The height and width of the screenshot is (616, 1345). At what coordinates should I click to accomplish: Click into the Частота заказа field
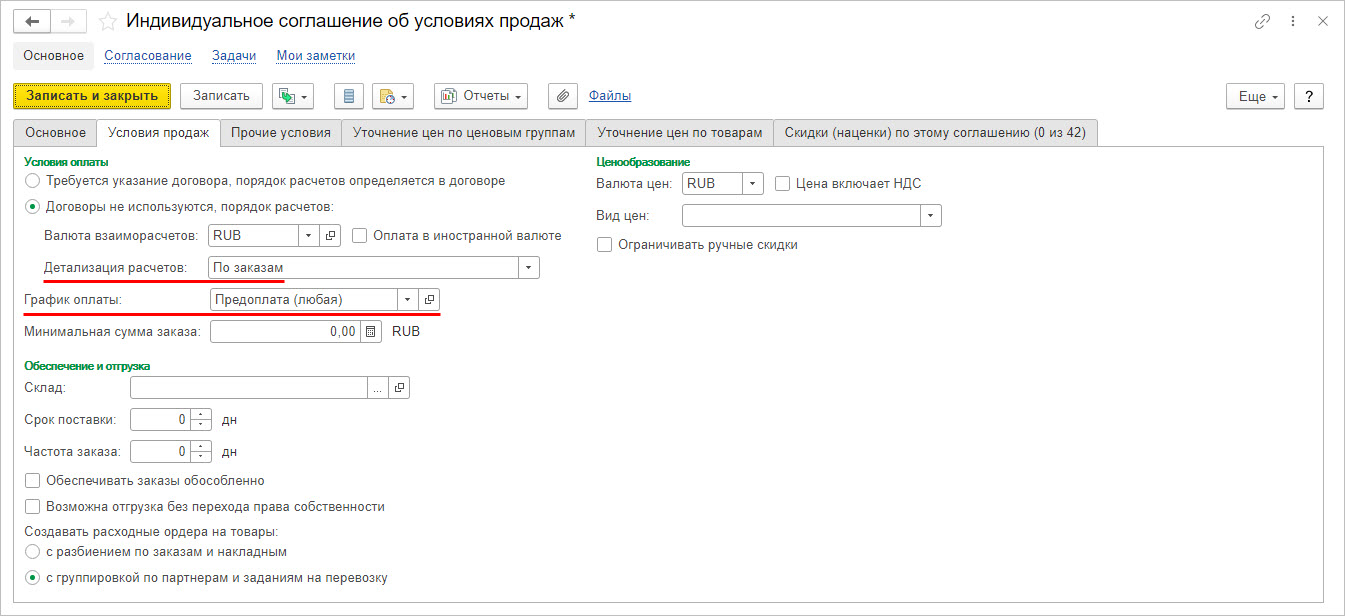(161, 452)
